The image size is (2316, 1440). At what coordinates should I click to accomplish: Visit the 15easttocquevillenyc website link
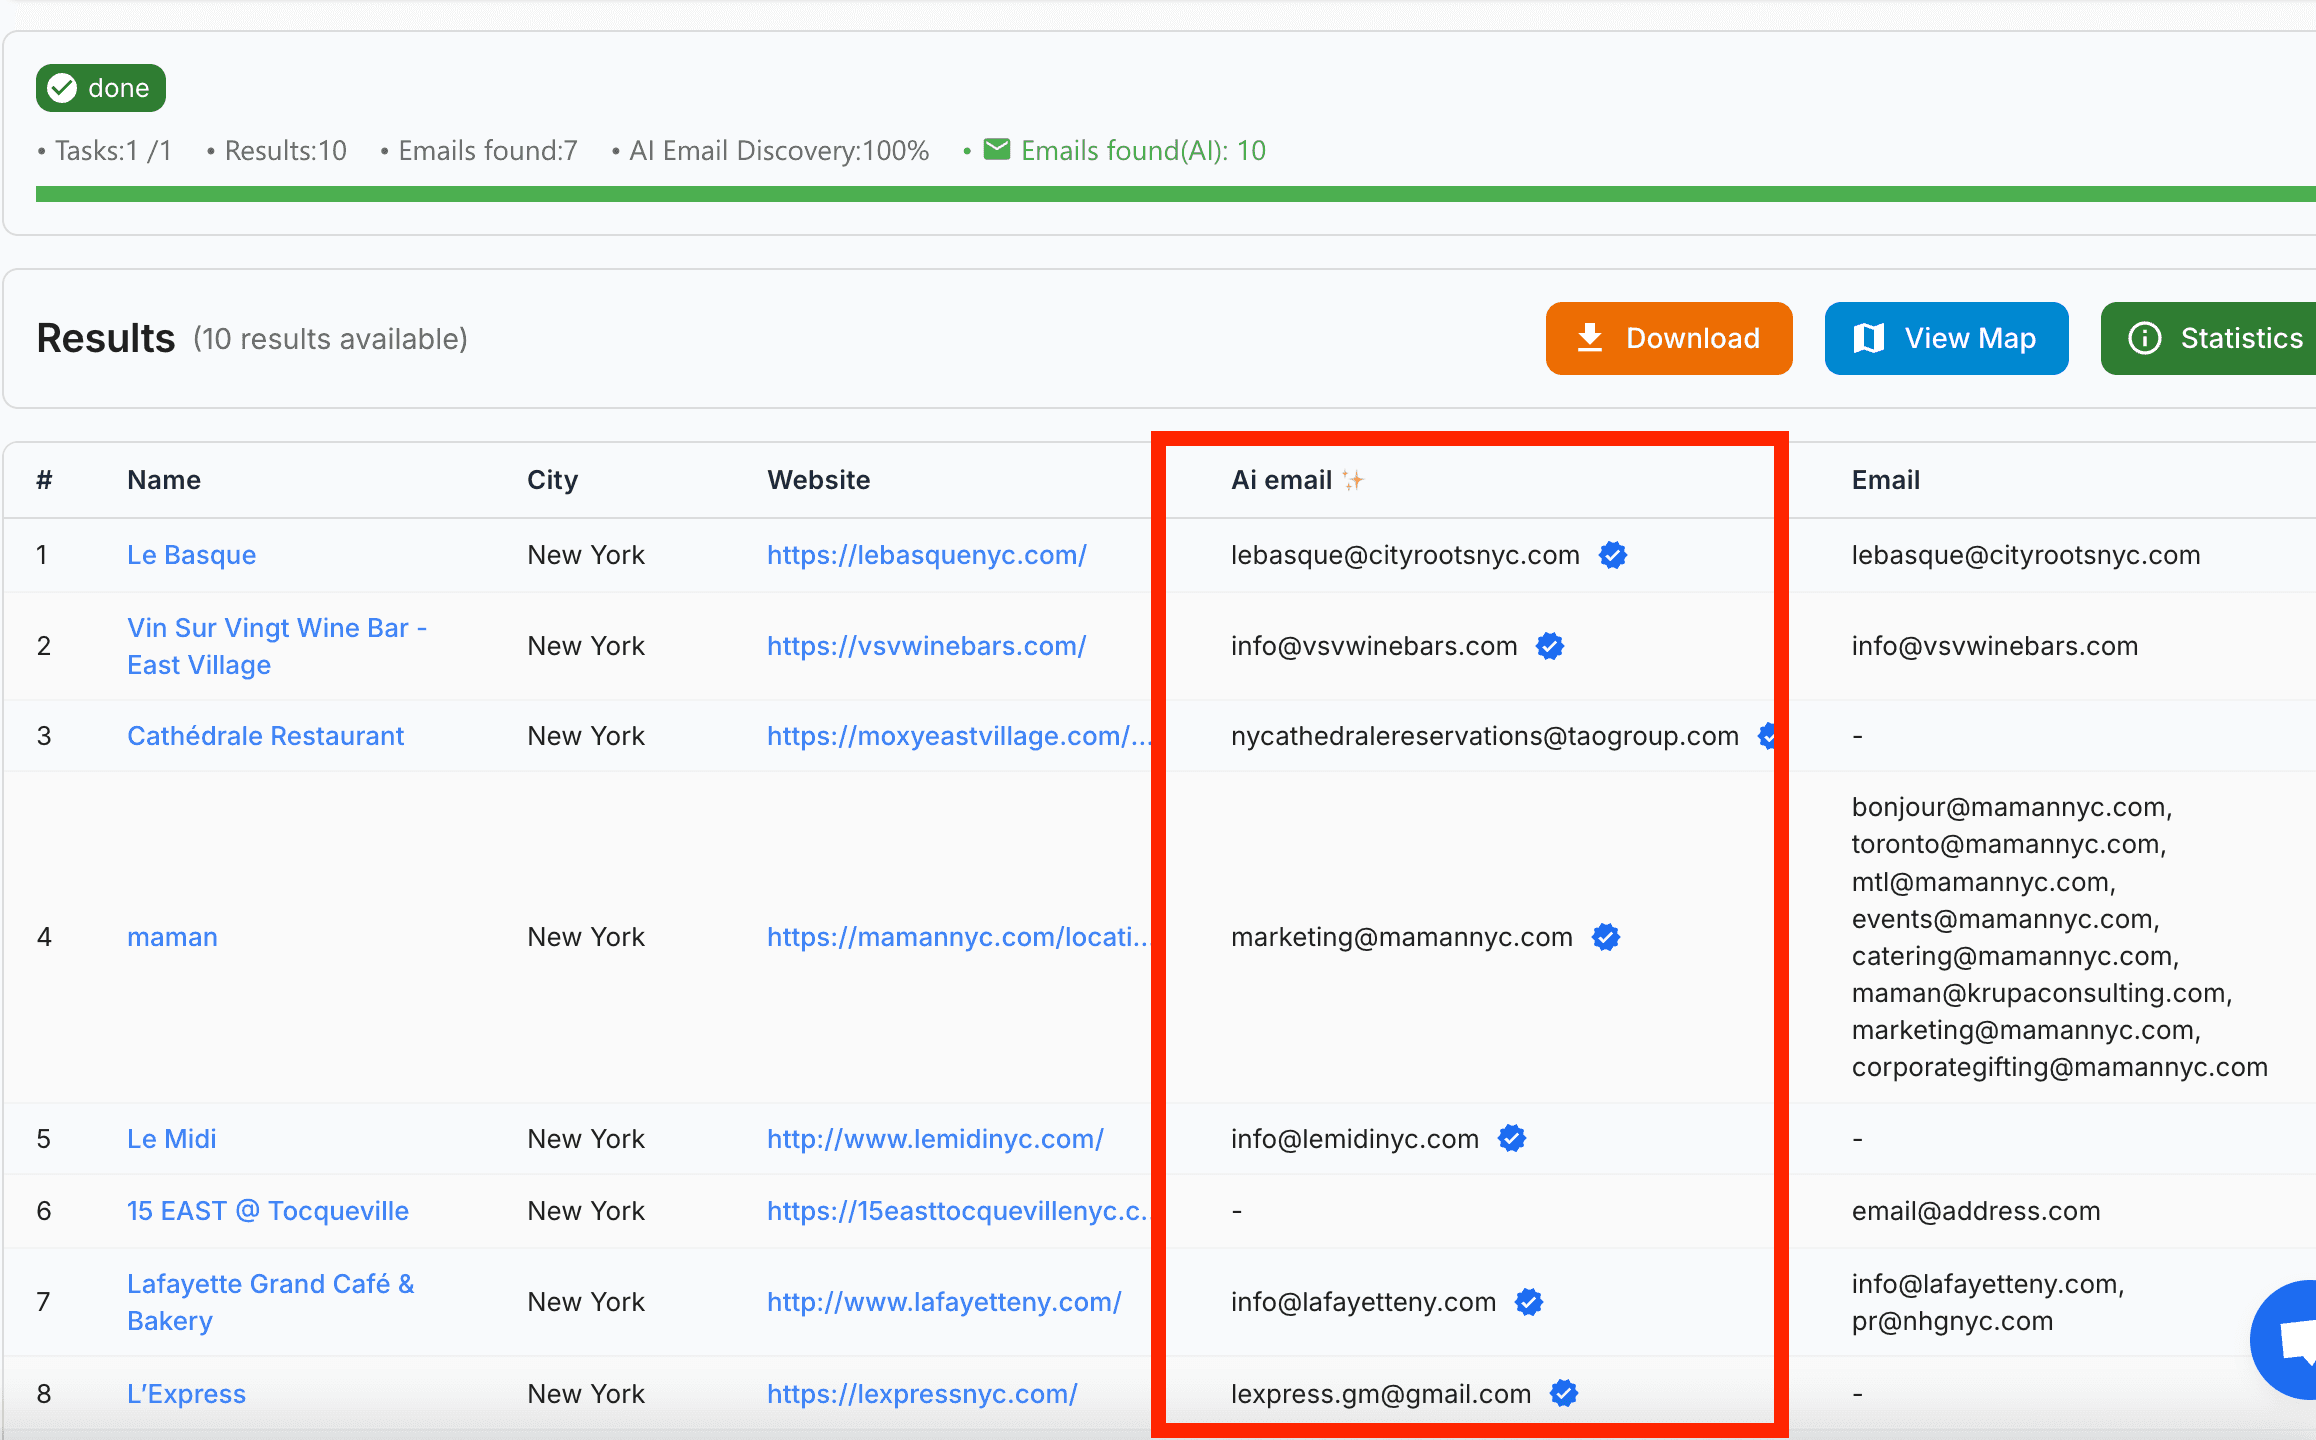click(958, 1211)
